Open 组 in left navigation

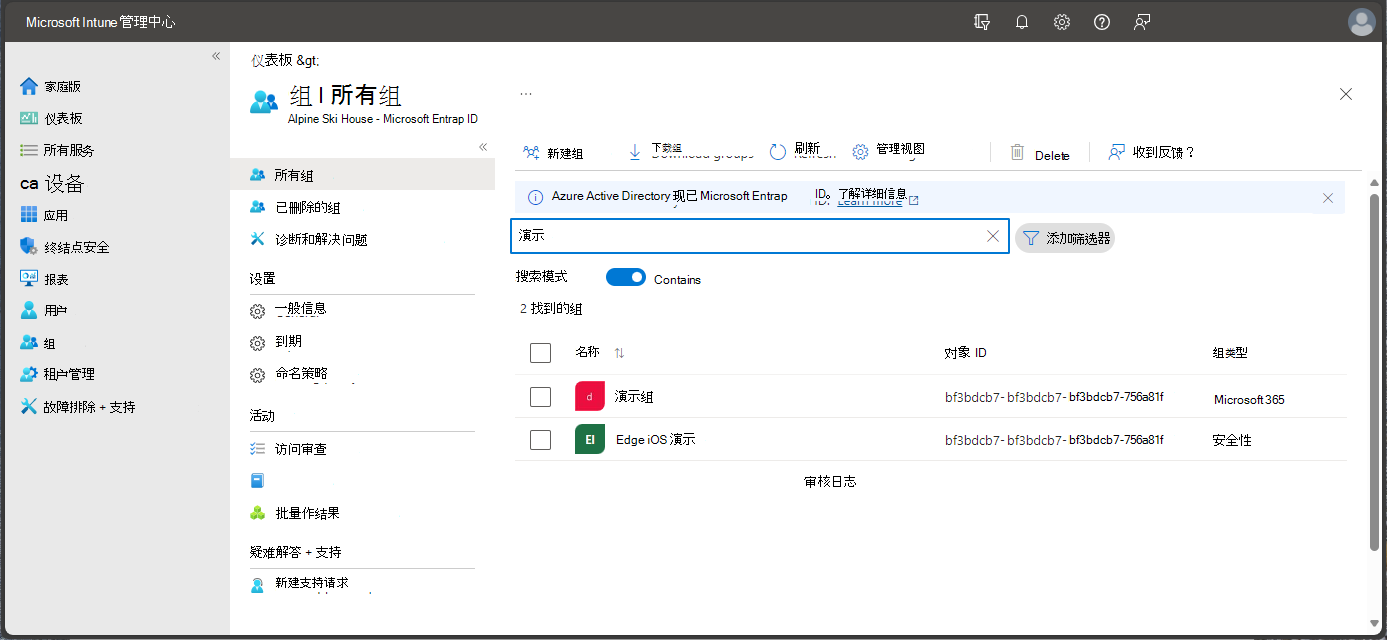[x=38, y=343]
